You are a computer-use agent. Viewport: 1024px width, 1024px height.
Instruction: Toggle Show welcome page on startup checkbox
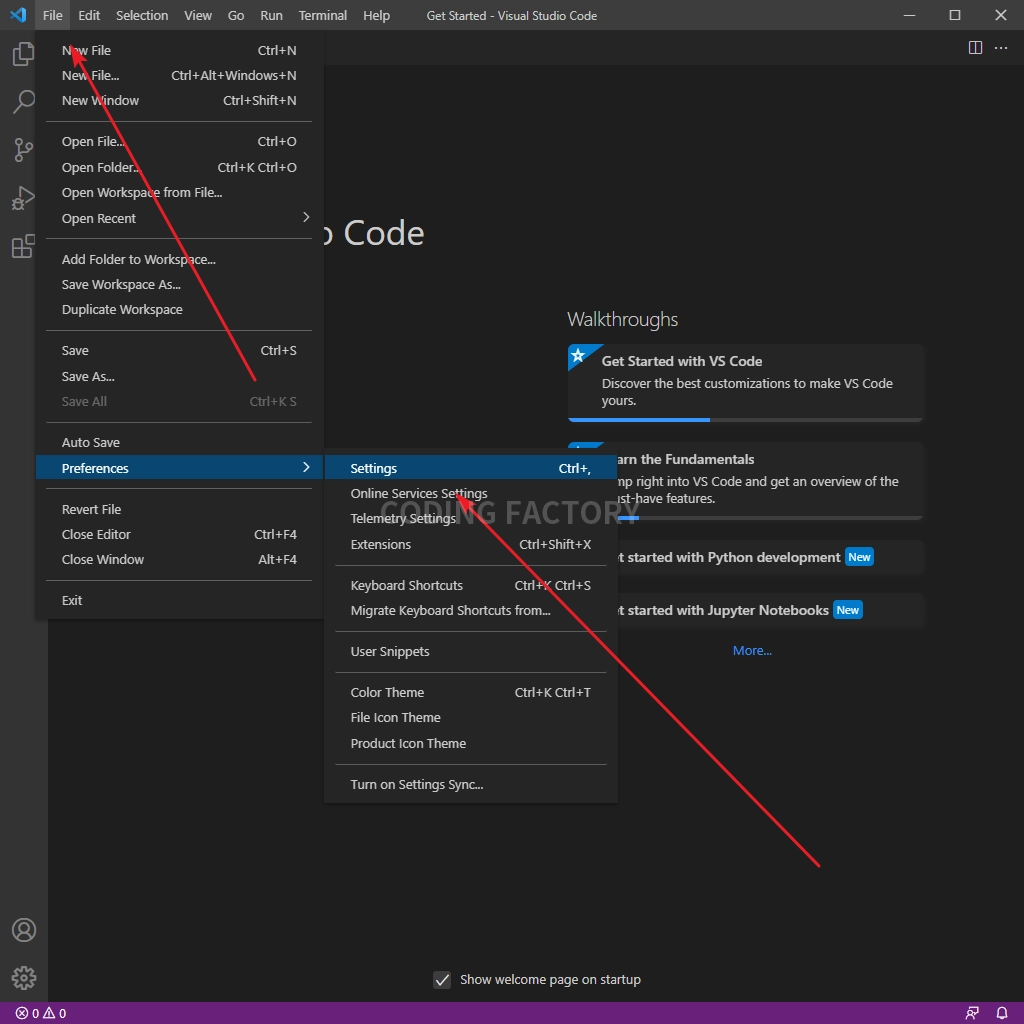442,980
